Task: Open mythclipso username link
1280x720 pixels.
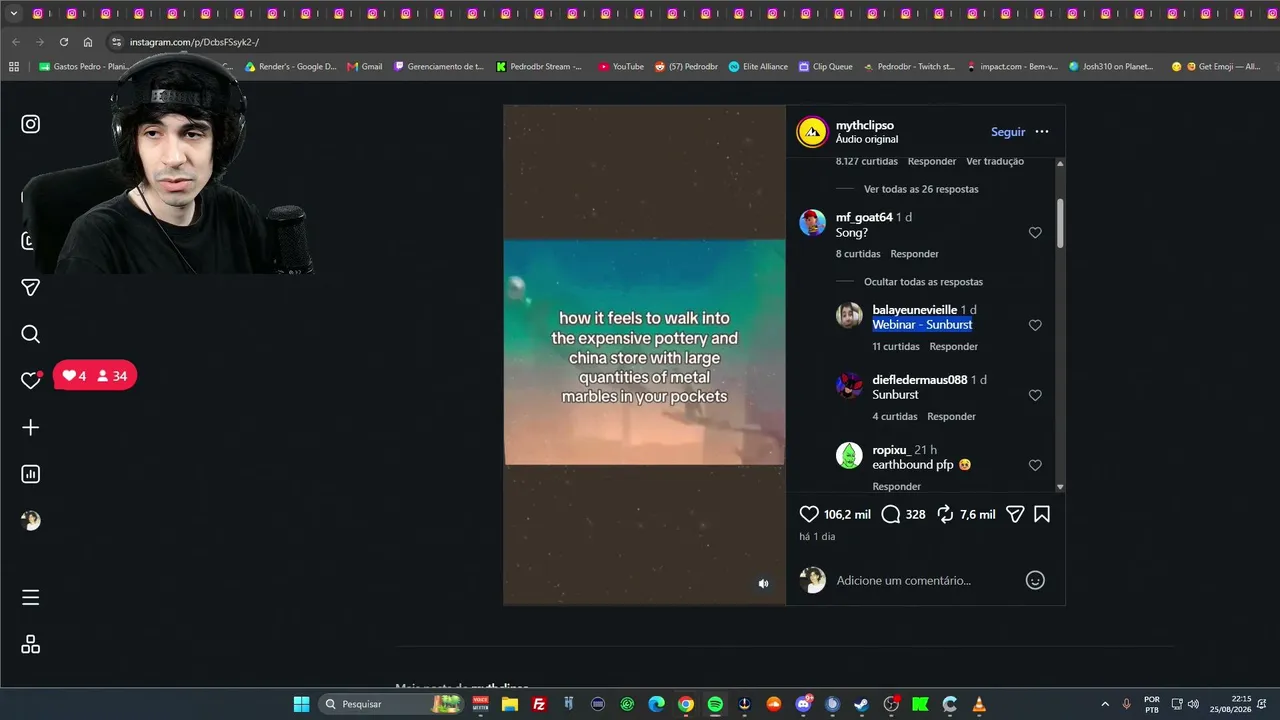Action: (865, 125)
